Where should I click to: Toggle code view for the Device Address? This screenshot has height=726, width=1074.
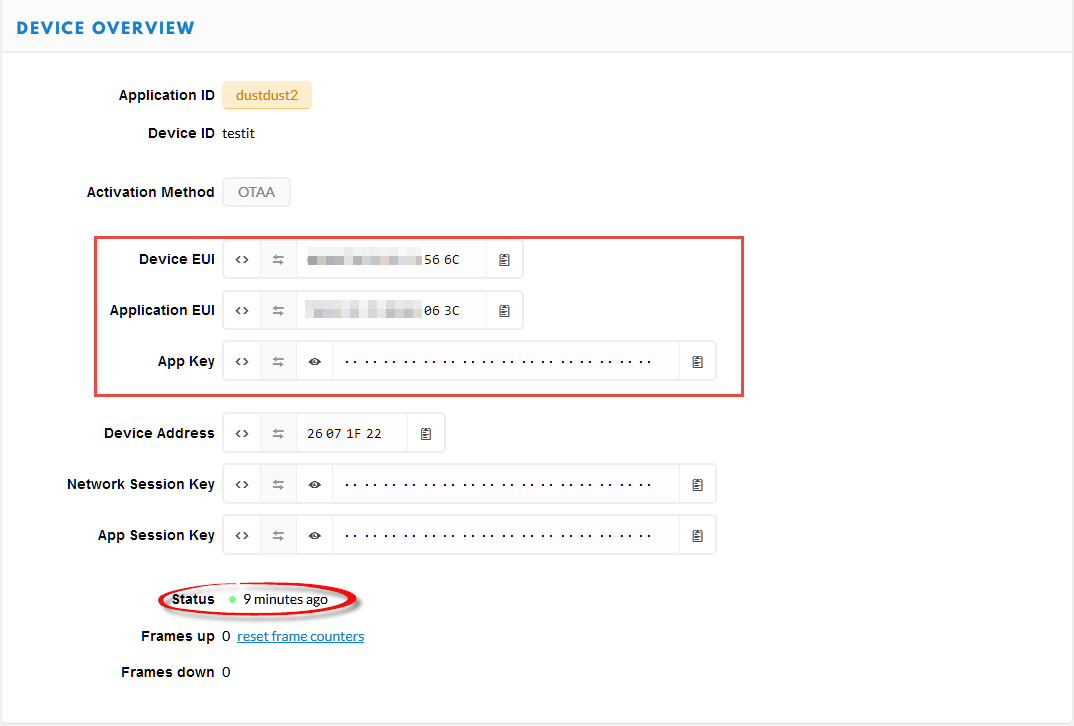pos(241,433)
